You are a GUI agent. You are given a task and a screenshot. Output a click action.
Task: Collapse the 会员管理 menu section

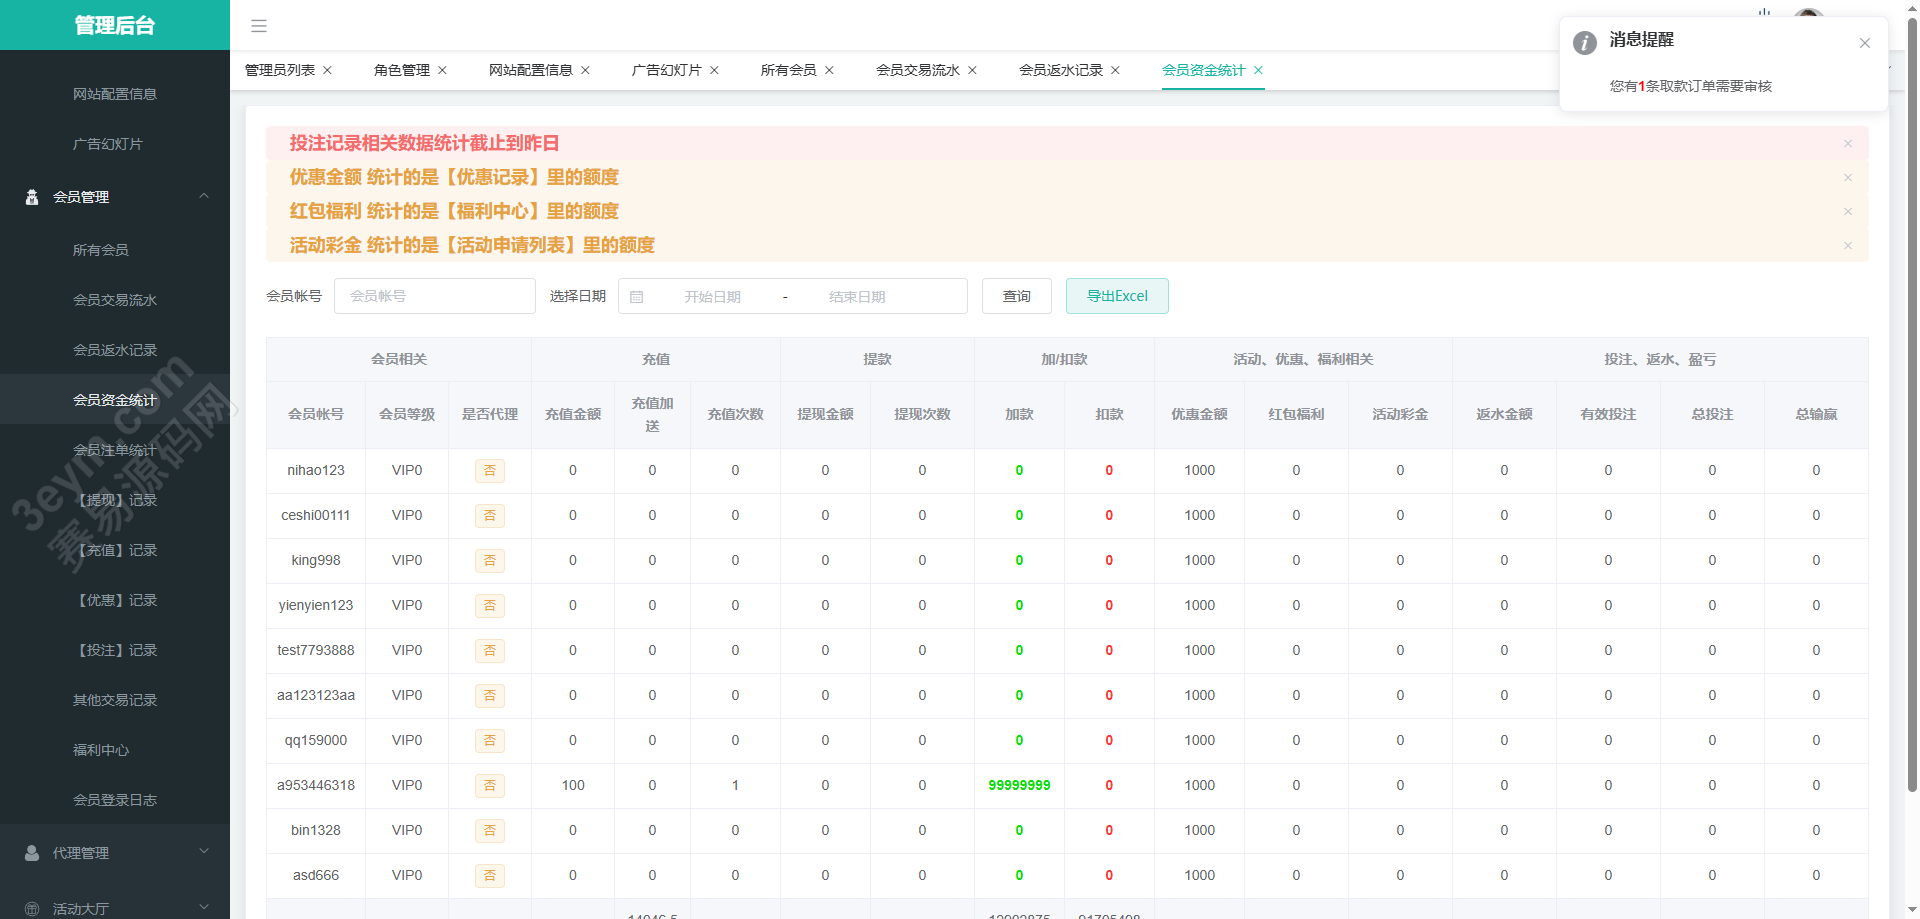(204, 196)
